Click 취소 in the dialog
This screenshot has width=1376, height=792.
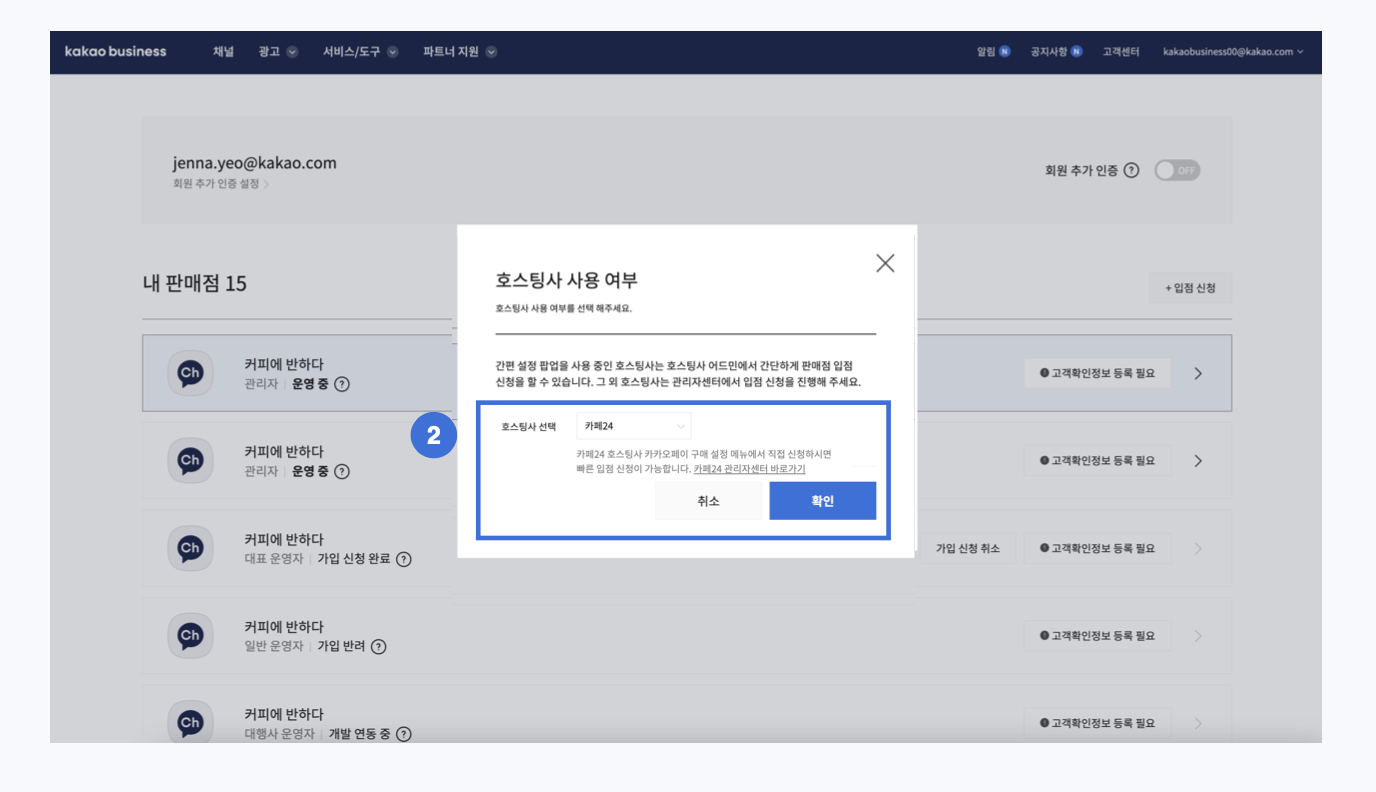(x=708, y=501)
